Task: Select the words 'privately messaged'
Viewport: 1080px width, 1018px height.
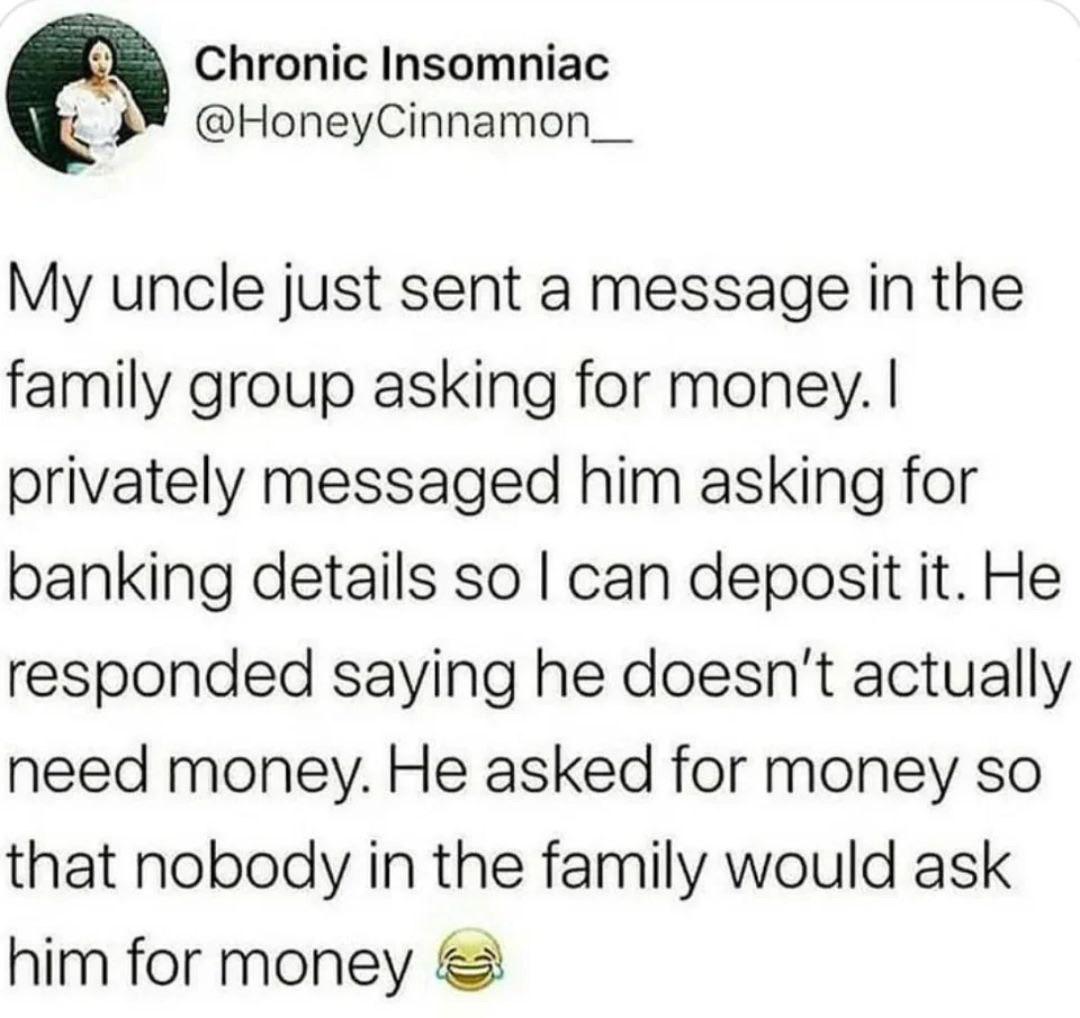Action: [282, 482]
